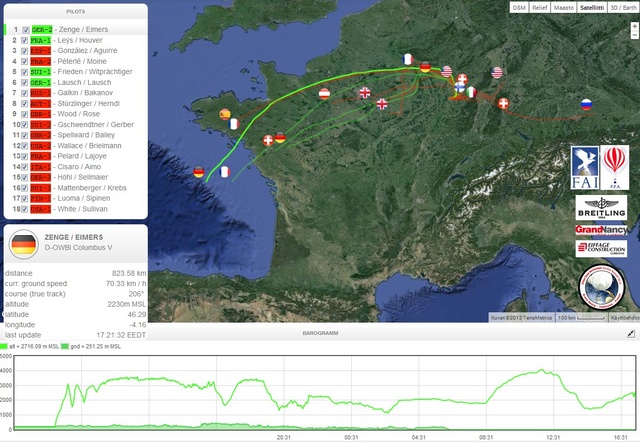Open the 3D / Earth view
Screen dimensions: 640x443
pos(617,7)
